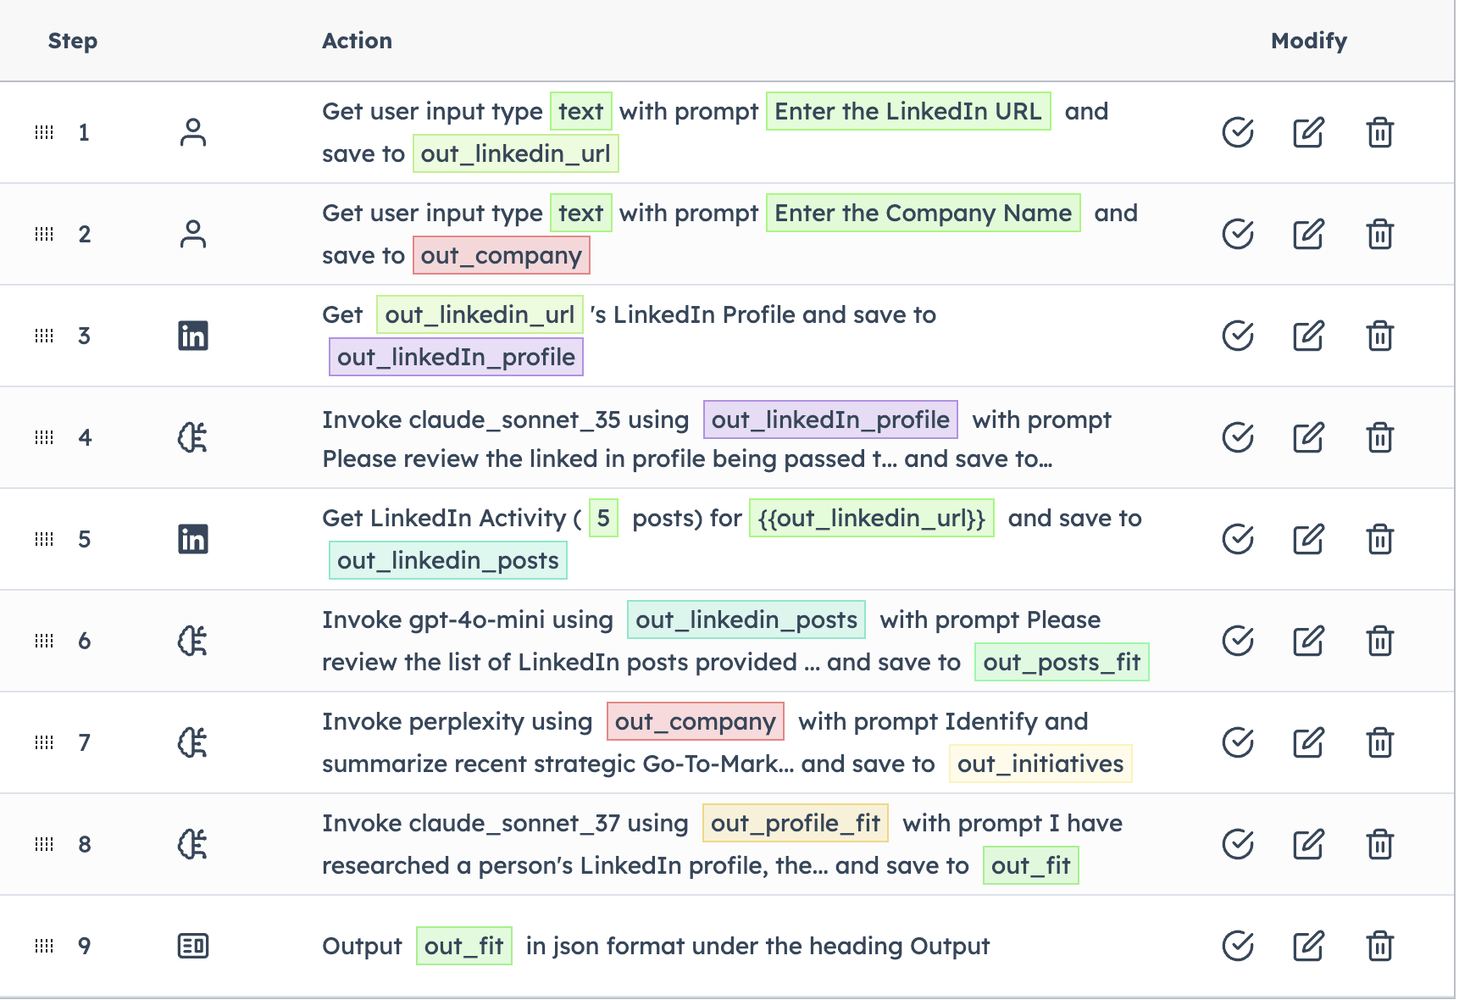The height and width of the screenshot is (1000, 1459).
Task: Open the editor for step 5
Action: pyautogui.click(x=1308, y=539)
